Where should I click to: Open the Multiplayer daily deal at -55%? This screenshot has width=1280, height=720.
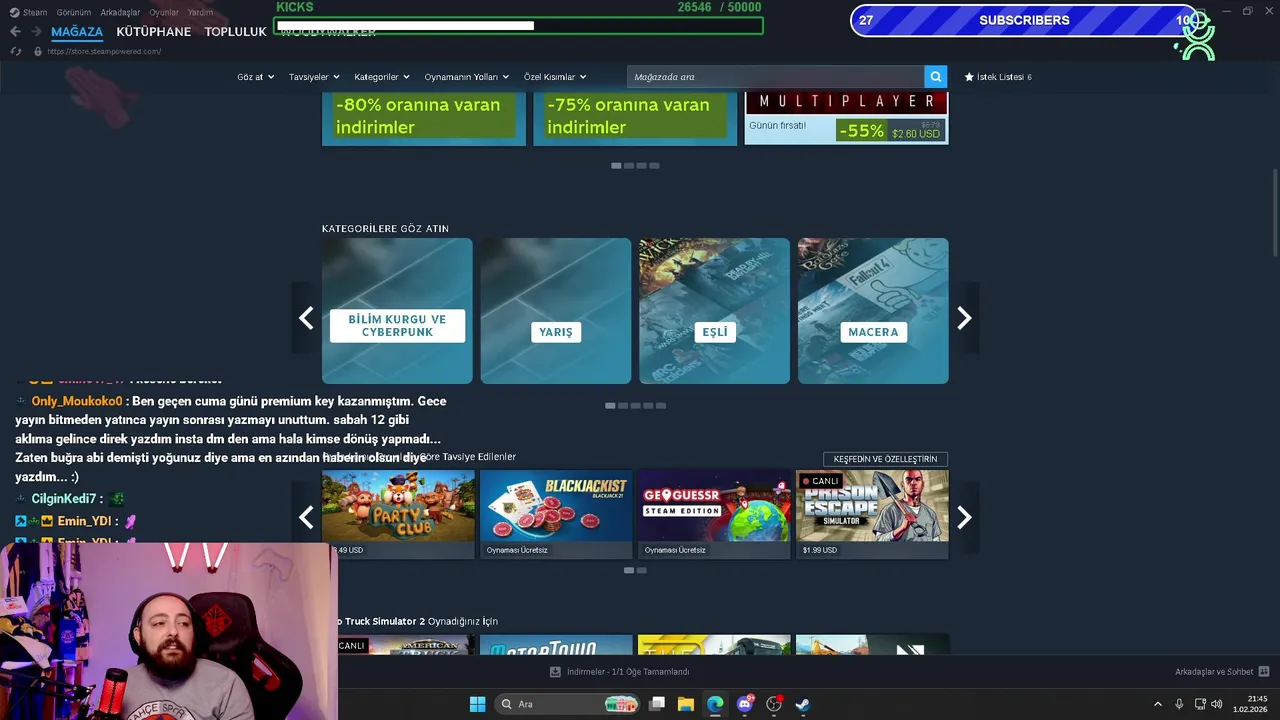846,118
